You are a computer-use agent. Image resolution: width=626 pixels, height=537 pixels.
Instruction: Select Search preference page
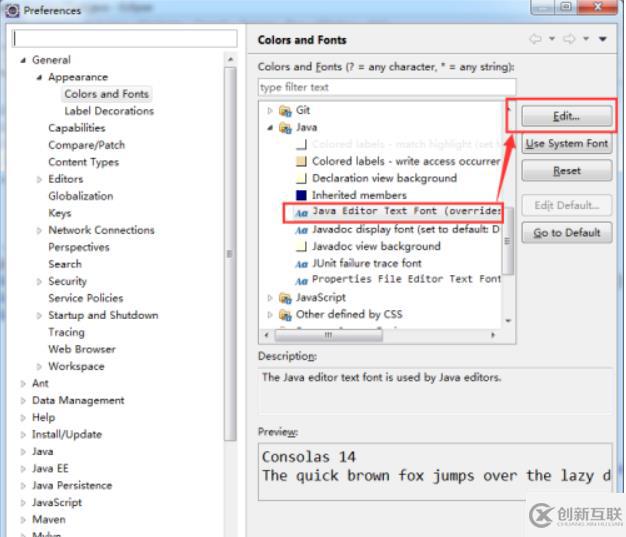[65, 264]
